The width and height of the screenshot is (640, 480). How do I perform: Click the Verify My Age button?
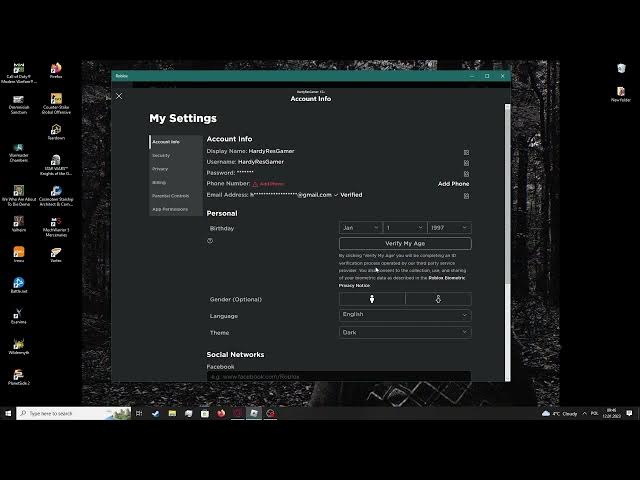(405, 243)
